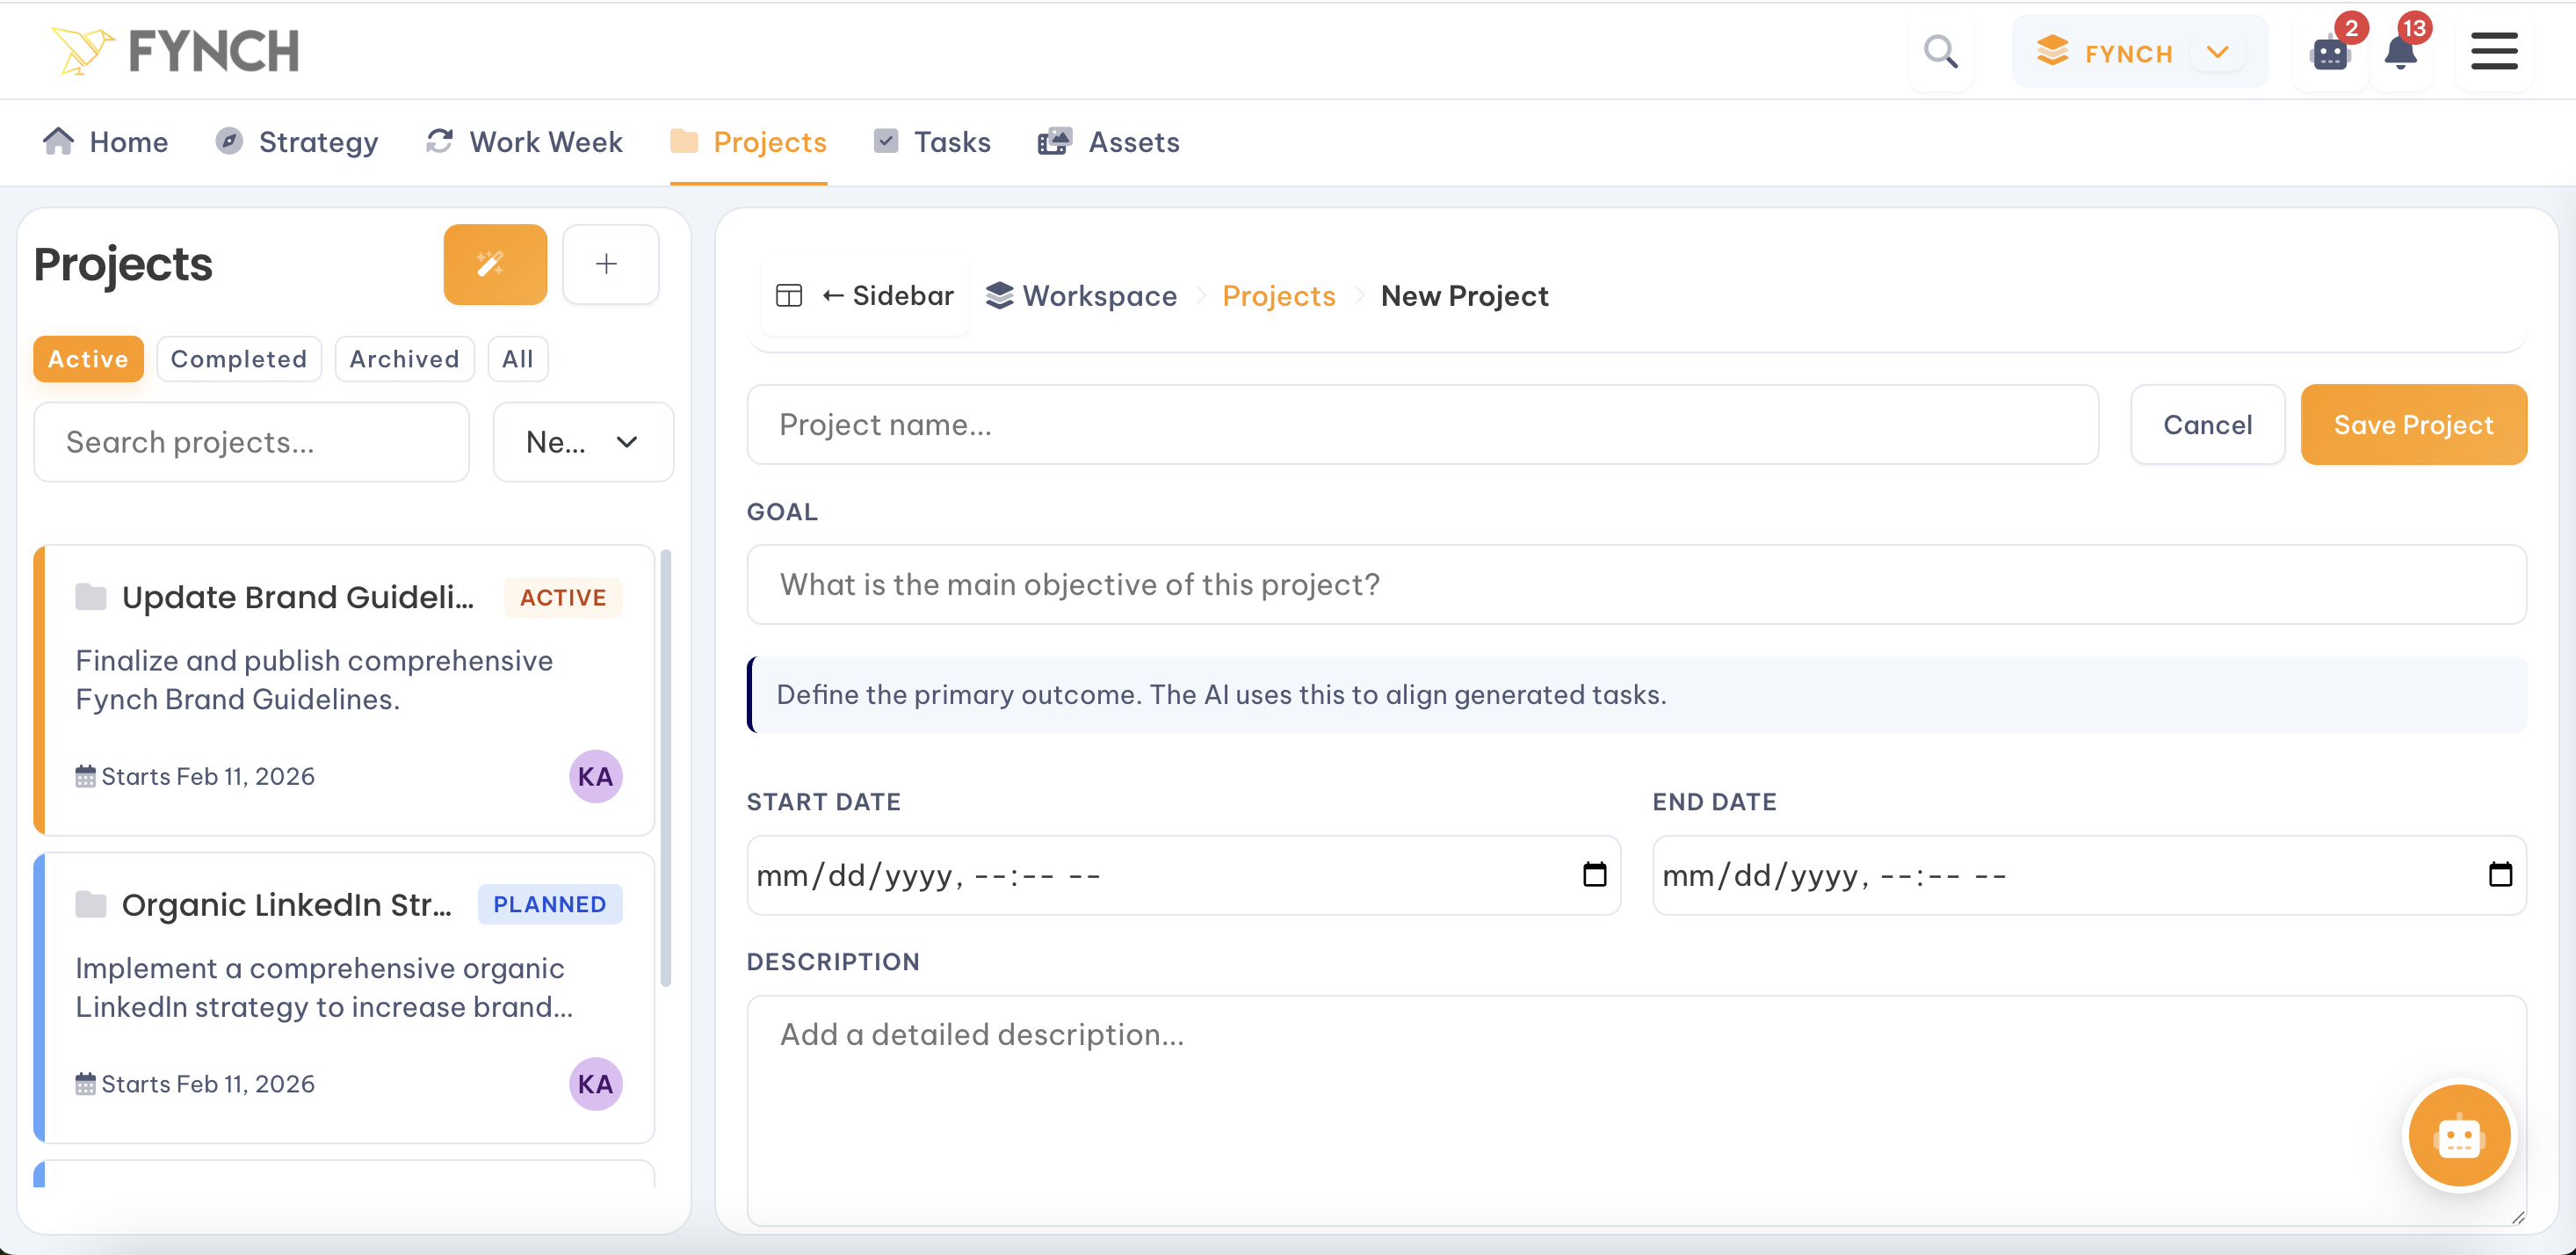Open the search with the magnifier icon
This screenshot has height=1255, width=2576.
[1940, 51]
